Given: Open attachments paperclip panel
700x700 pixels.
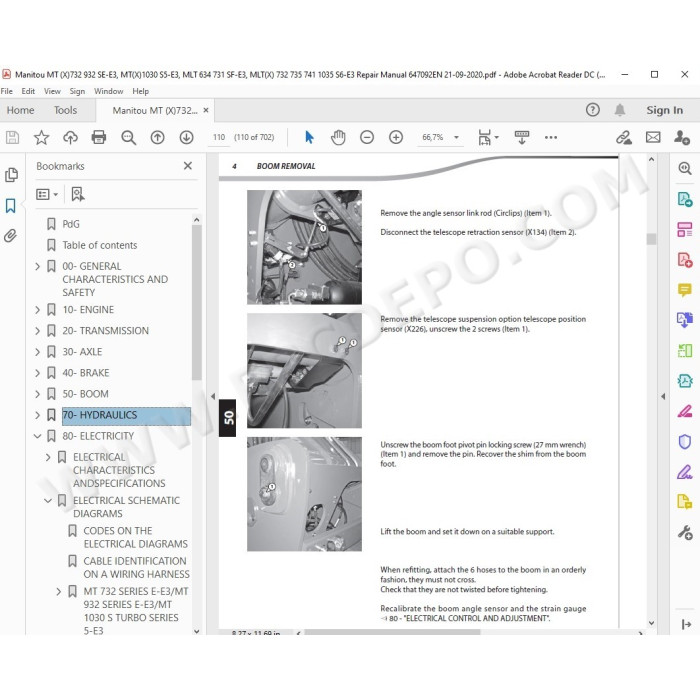Looking at the screenshot, I should (x=10, y=235).
